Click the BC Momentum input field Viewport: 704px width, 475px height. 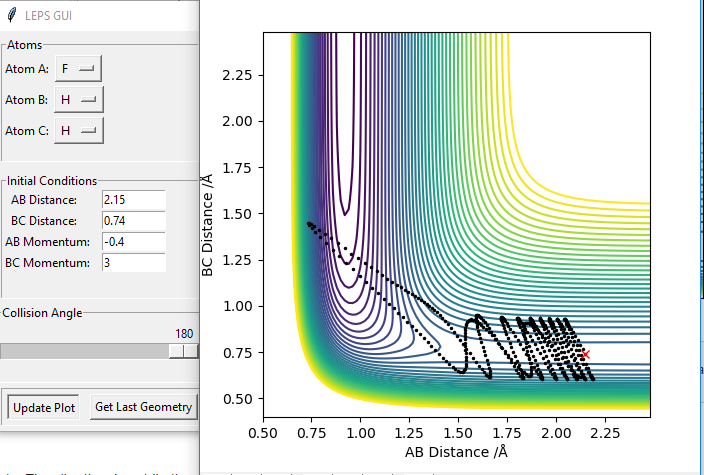(x=134, y=263)
